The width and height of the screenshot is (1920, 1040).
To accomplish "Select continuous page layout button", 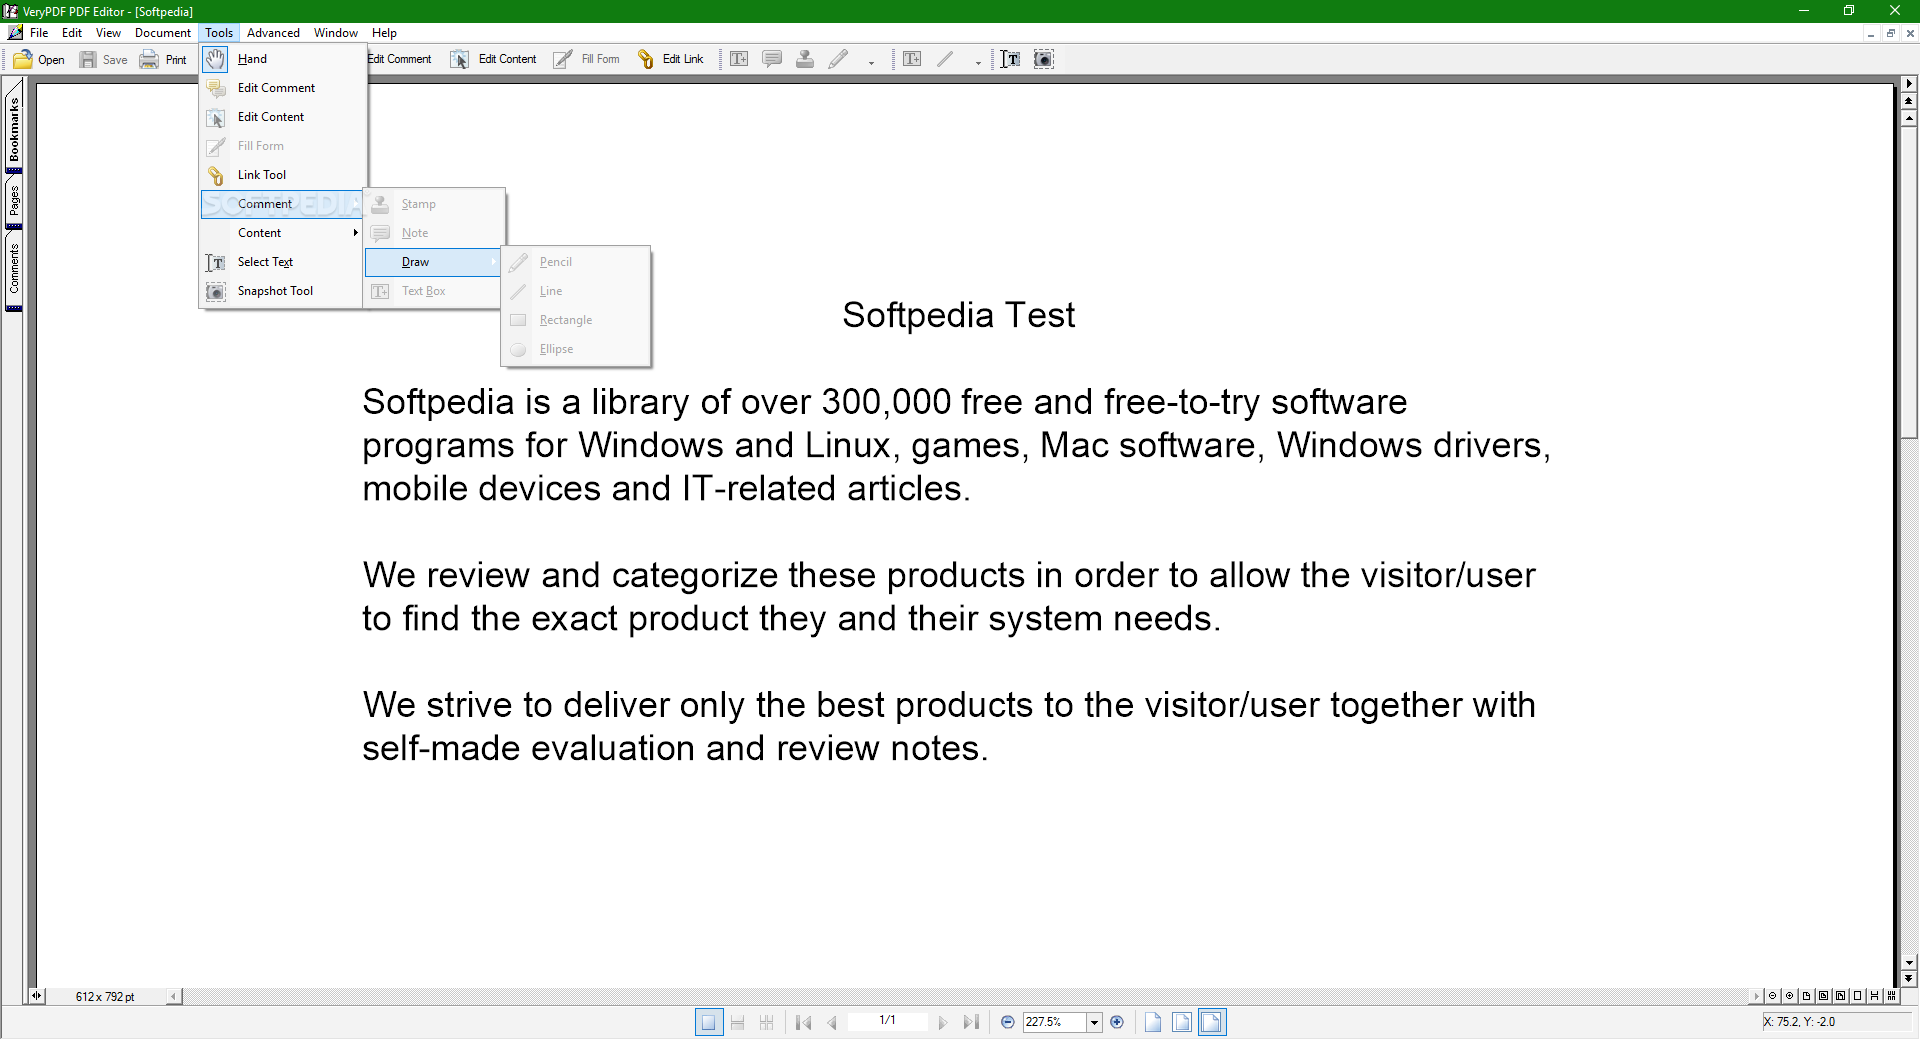I will [738, 1022].
